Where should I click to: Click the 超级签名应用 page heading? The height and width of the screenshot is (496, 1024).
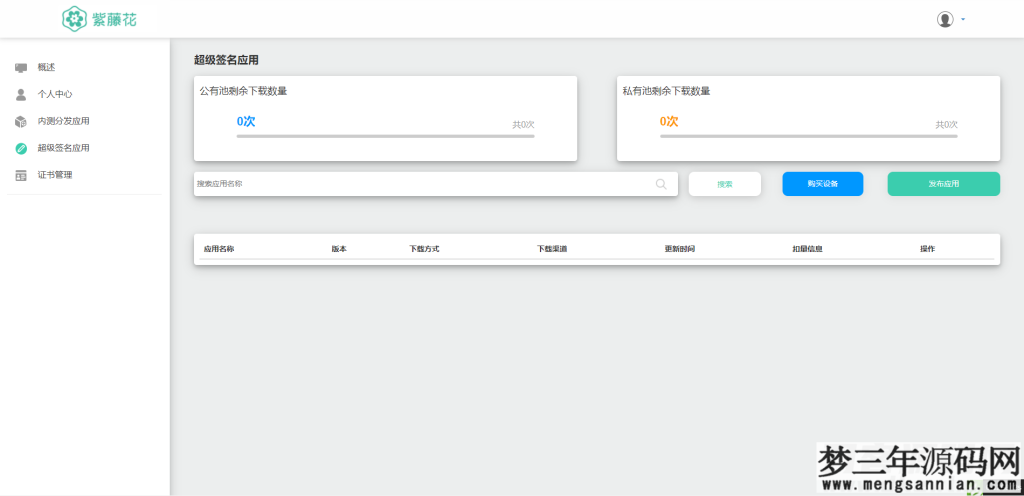pos(227,60)
